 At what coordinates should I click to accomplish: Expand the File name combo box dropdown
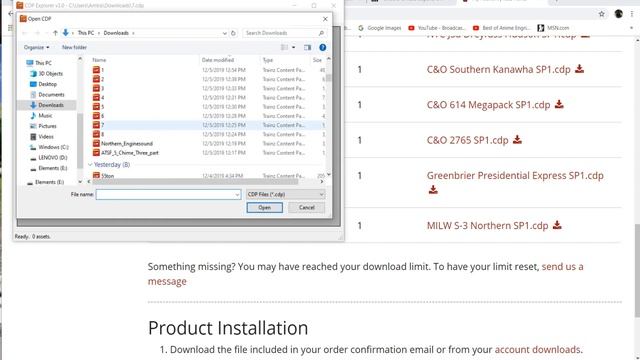[x=237, y=195]
